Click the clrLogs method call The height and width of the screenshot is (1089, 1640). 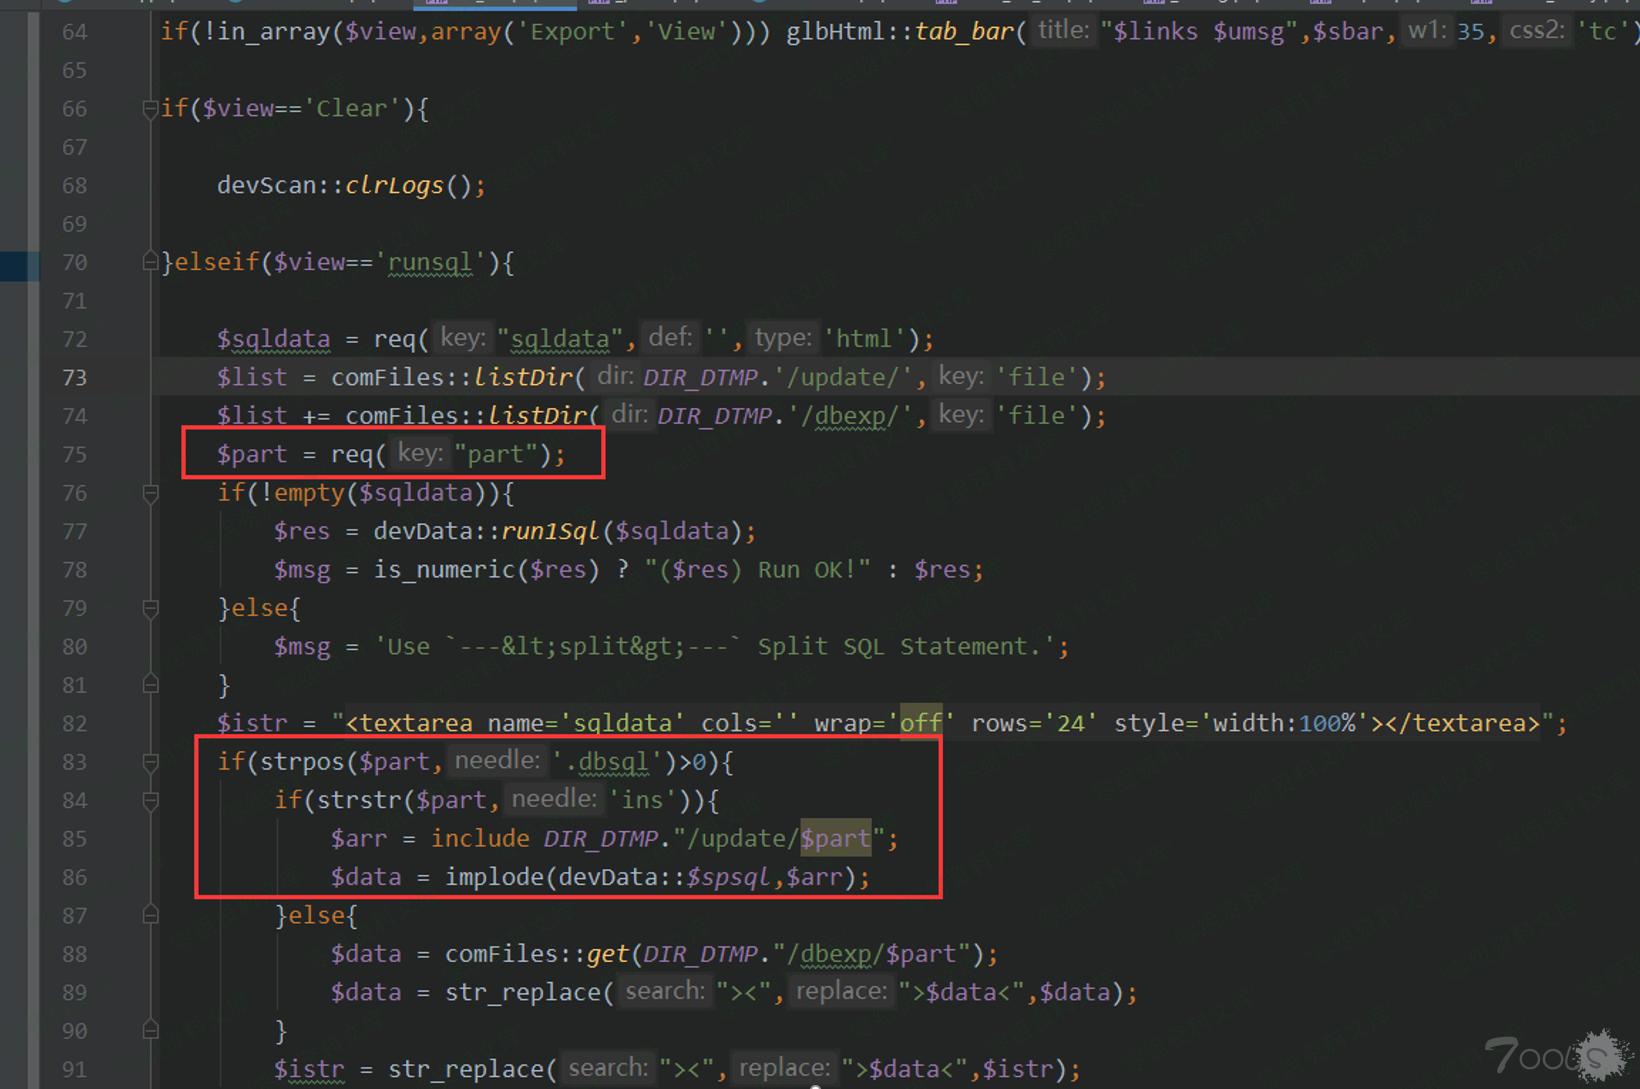click(x=394, y=186)
